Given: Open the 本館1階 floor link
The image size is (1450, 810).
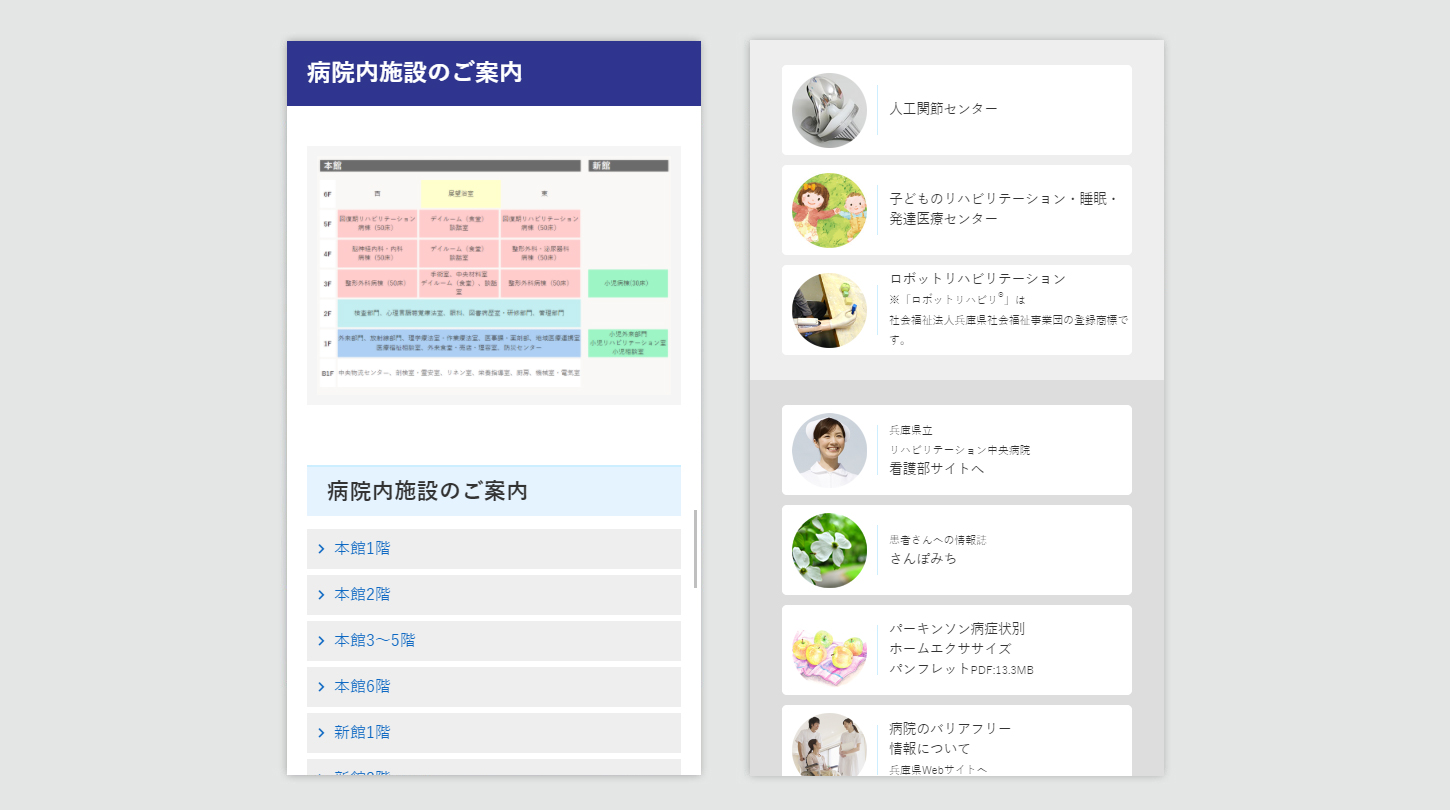Looking at the screenshot, I should click(494, 549).
